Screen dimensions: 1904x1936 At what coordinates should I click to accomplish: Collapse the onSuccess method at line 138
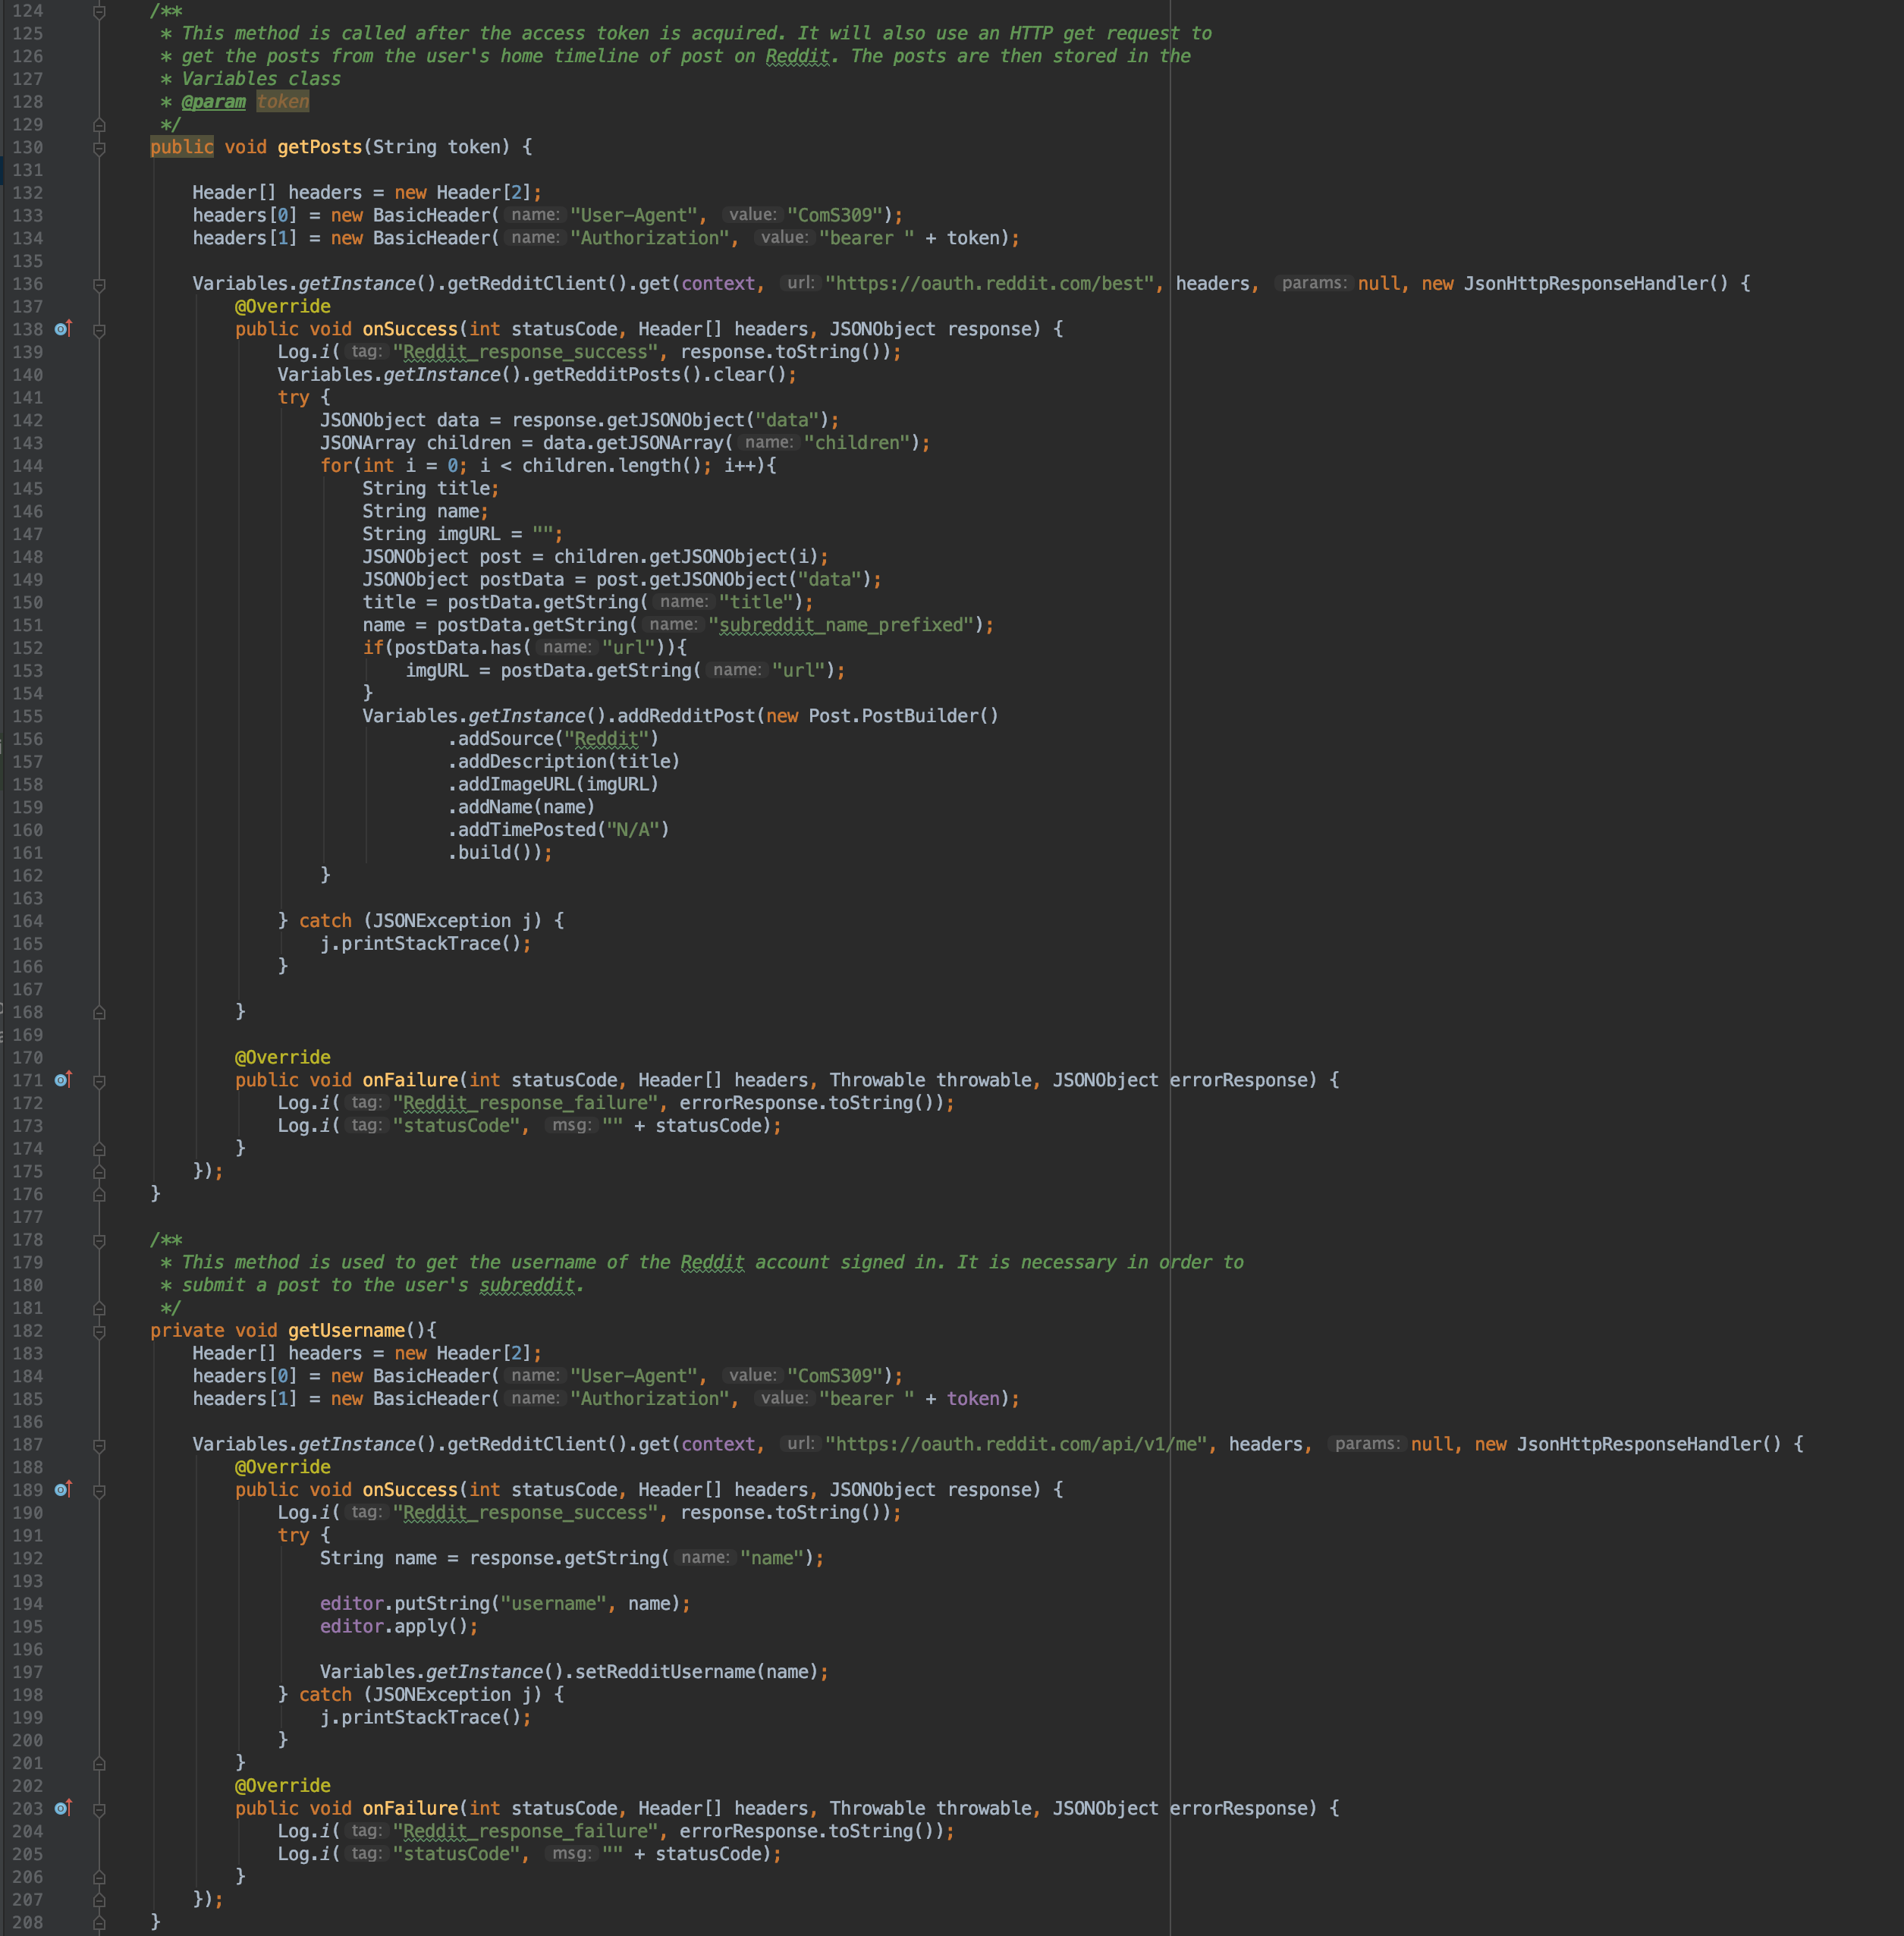click(99, 330)
